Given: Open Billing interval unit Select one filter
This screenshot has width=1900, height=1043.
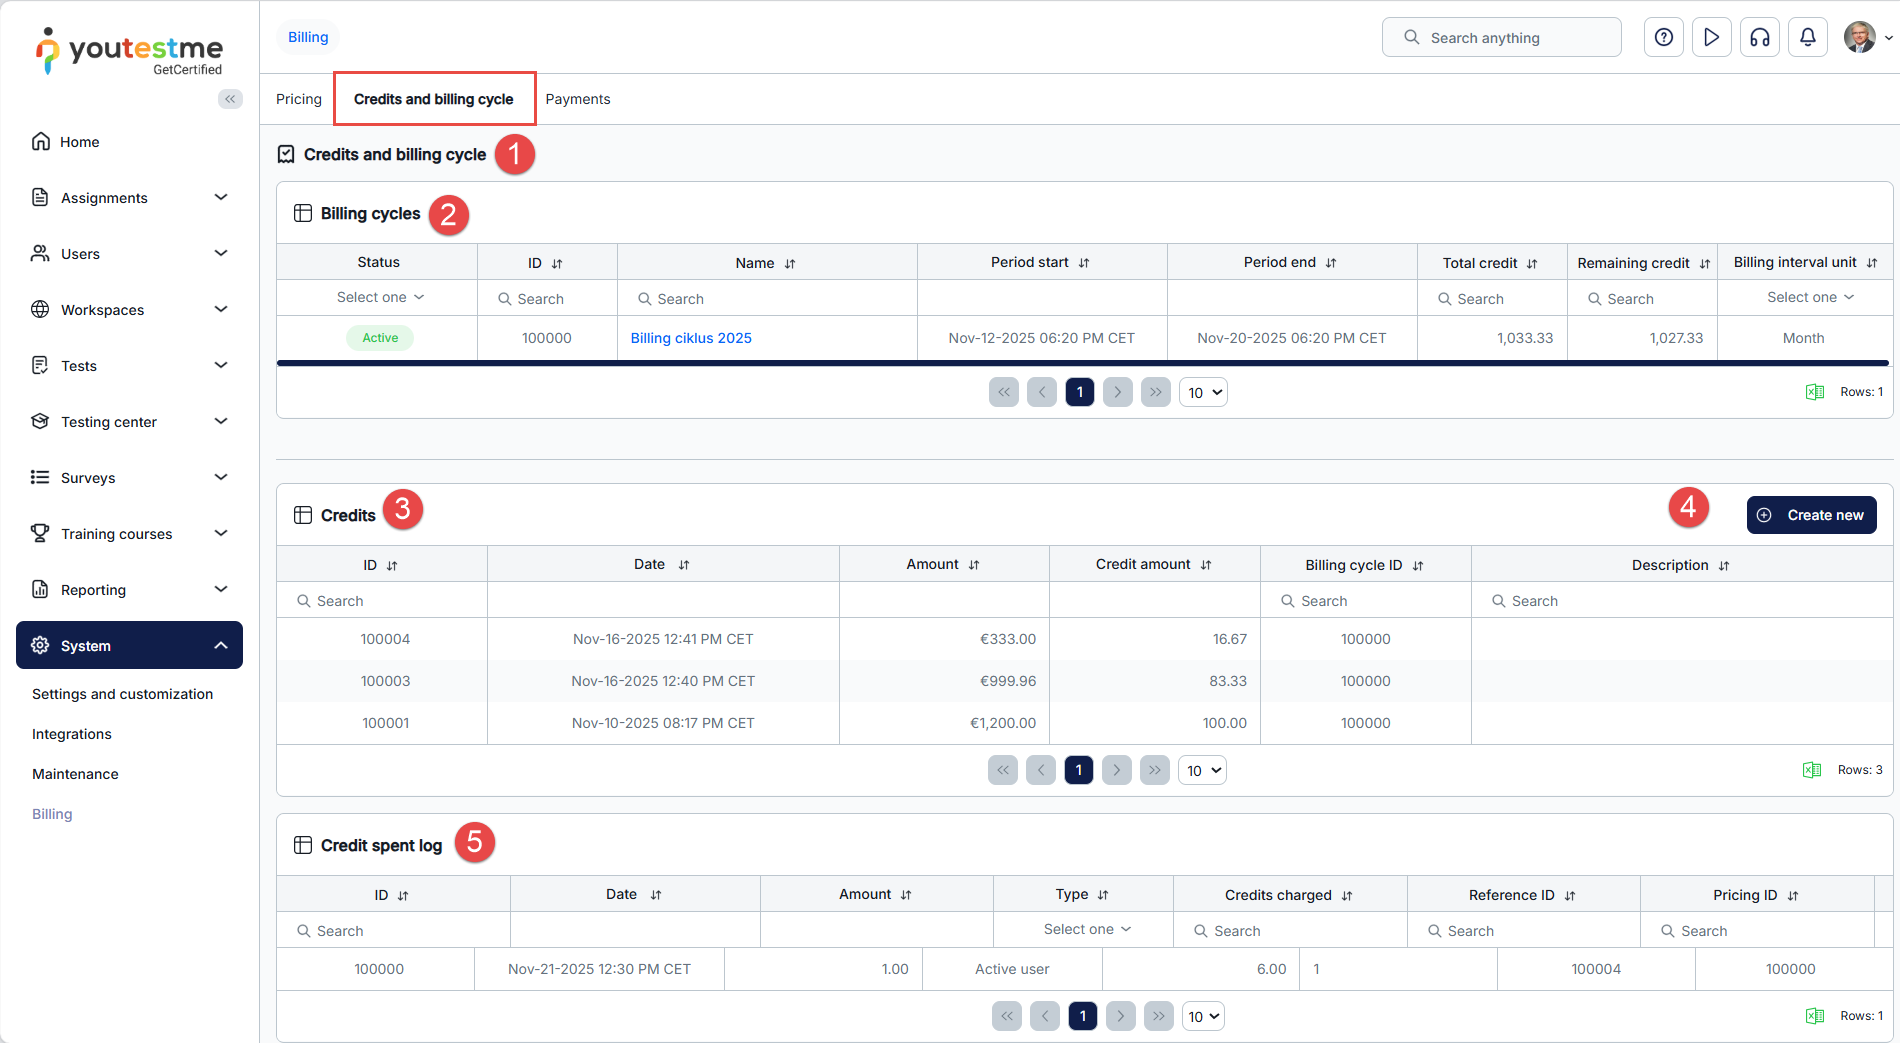Looking at the screenshot, I should pos(1810,297).
